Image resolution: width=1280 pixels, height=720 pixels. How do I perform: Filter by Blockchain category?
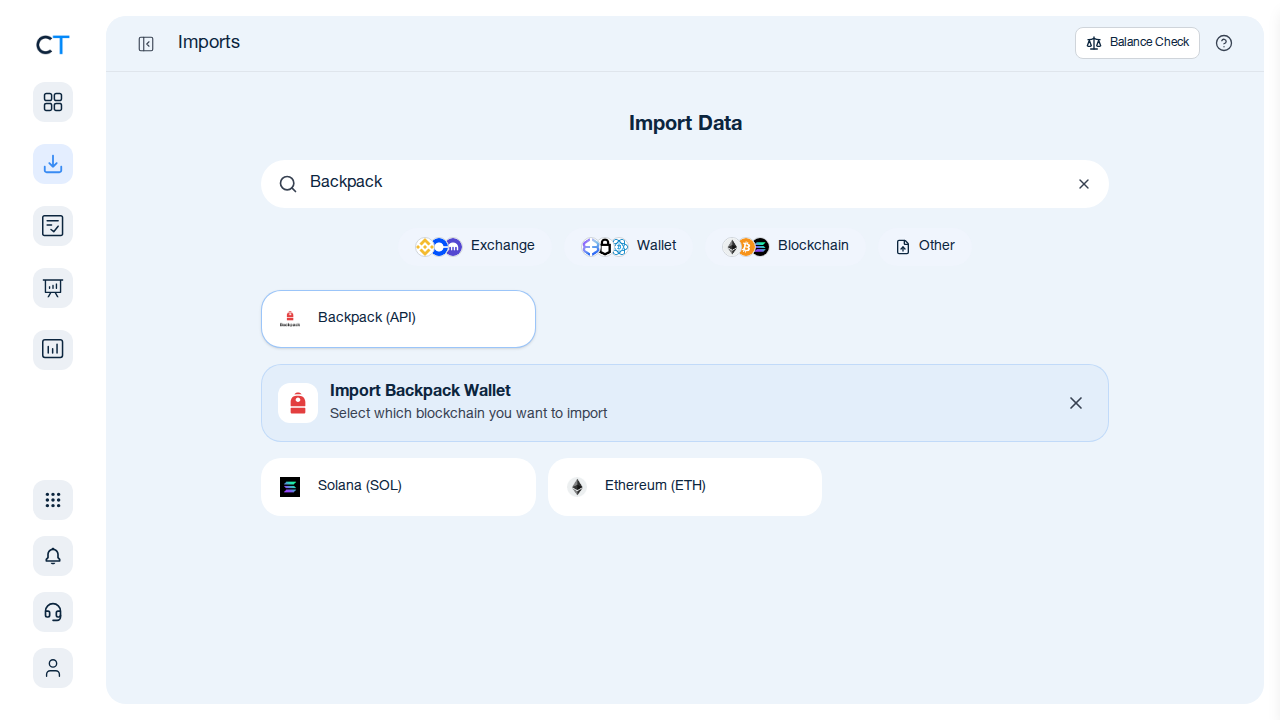[786, 246]
